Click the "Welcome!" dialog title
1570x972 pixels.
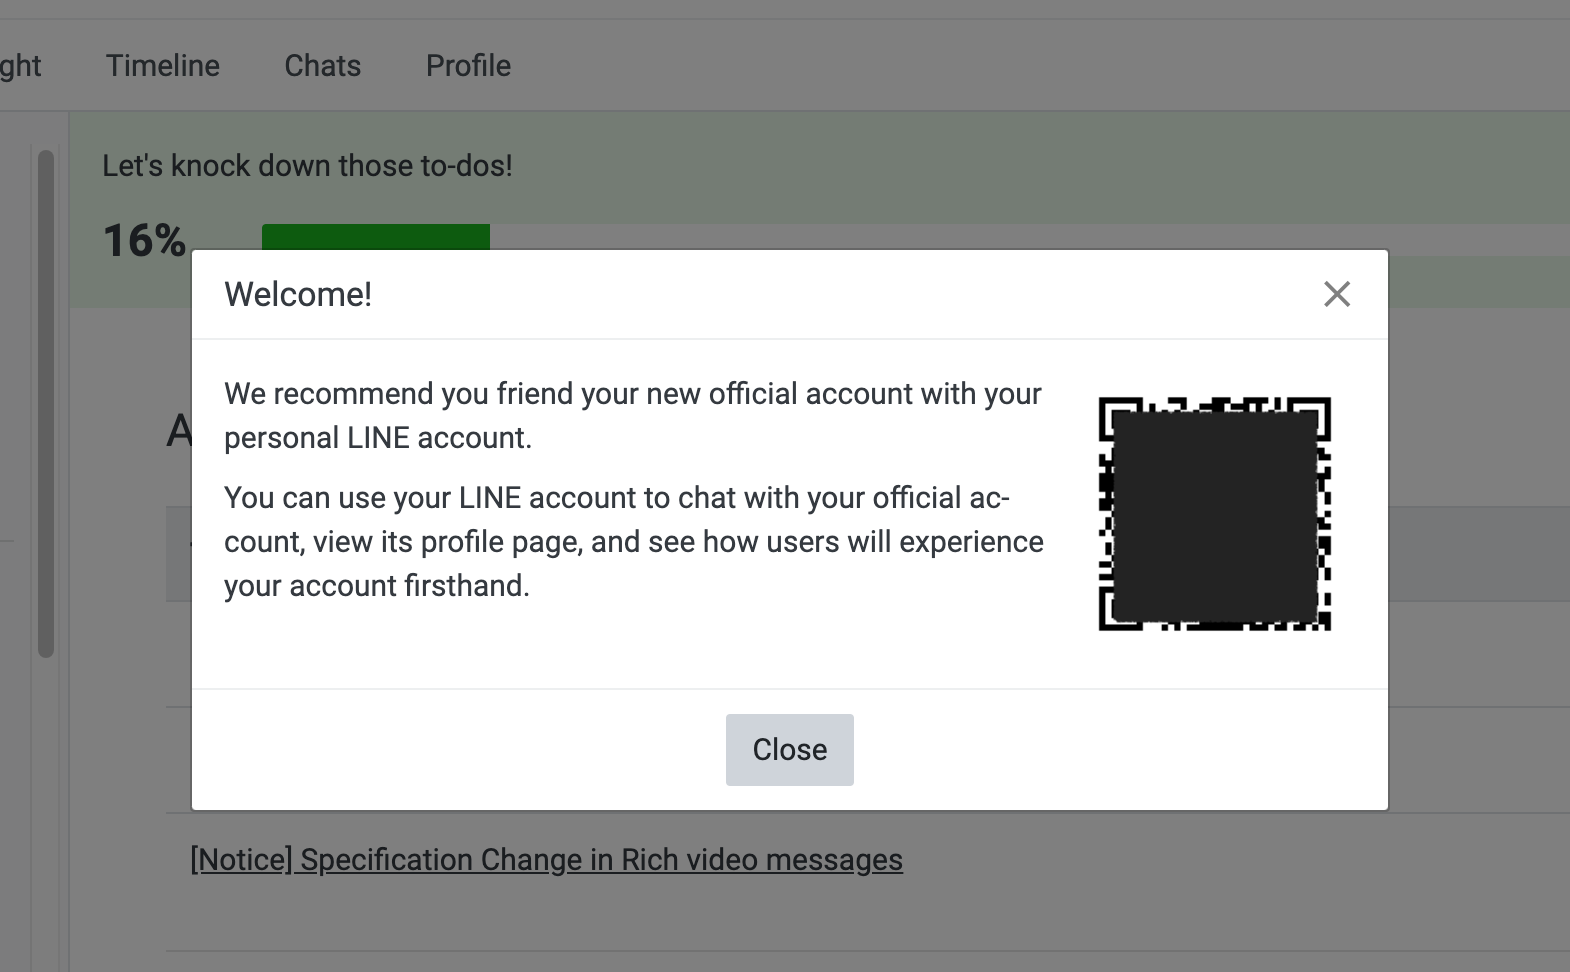coord(298,294)
